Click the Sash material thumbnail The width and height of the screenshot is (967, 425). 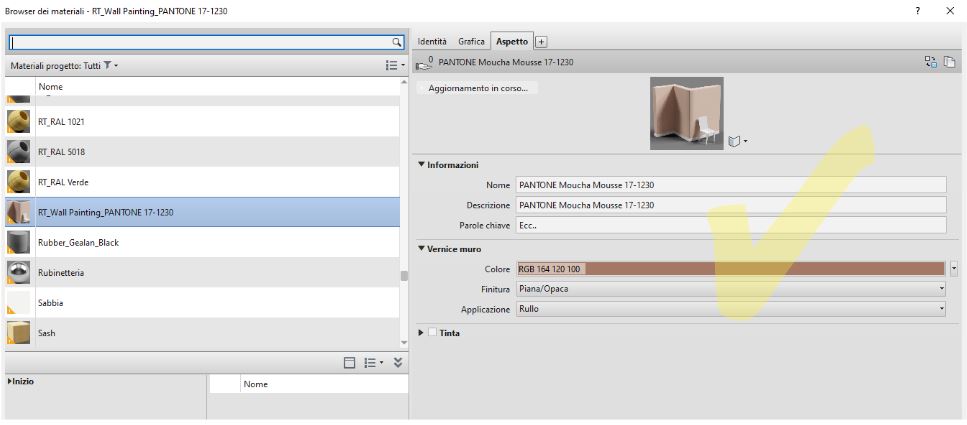[19, 333]
